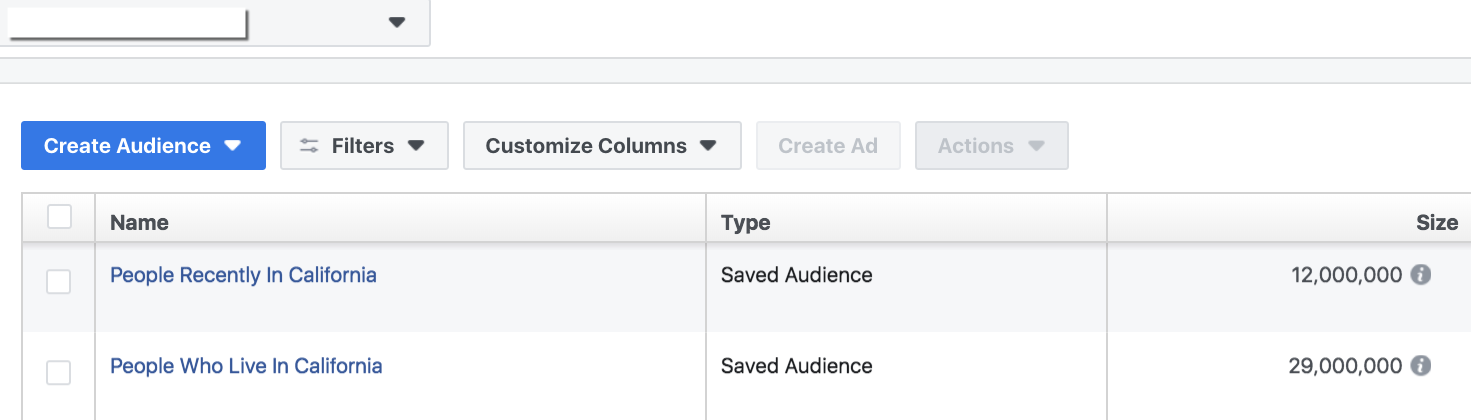Toggle the select-all checkbox in header
This screenshot has width=1471, height=420.
tap(59, 217)
